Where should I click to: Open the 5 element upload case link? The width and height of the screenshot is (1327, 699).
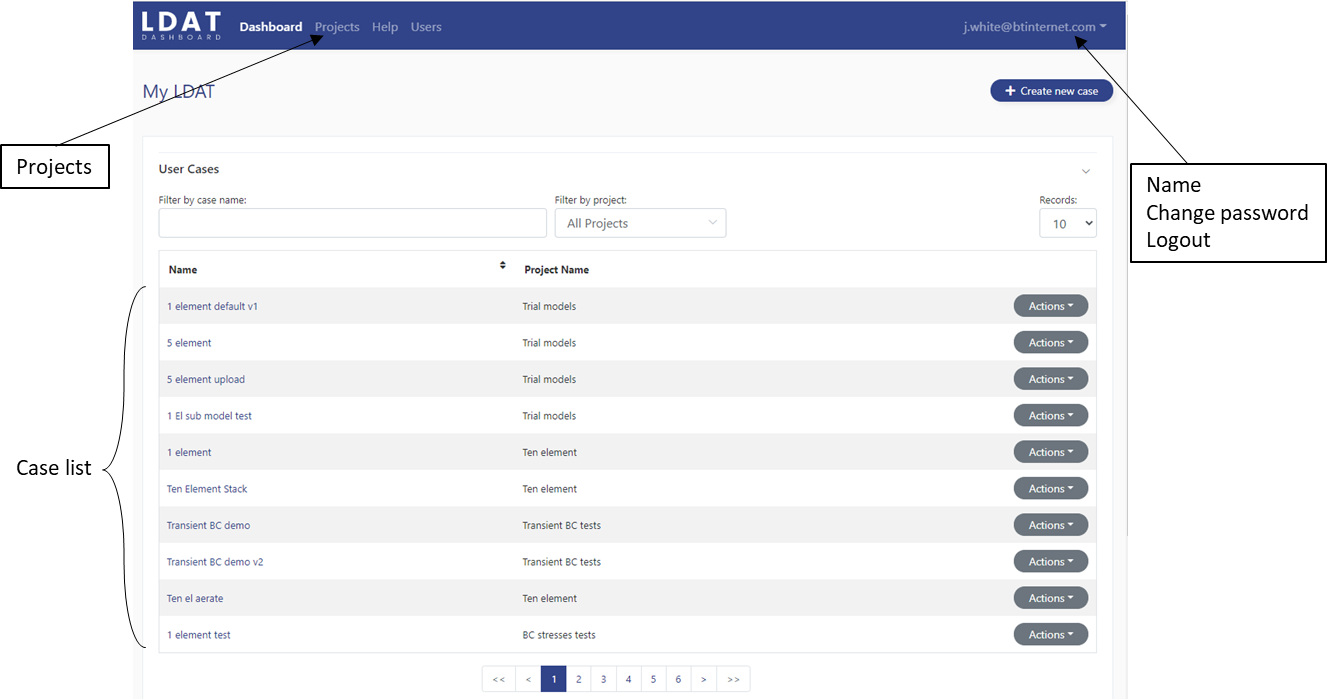coord(206,379)
